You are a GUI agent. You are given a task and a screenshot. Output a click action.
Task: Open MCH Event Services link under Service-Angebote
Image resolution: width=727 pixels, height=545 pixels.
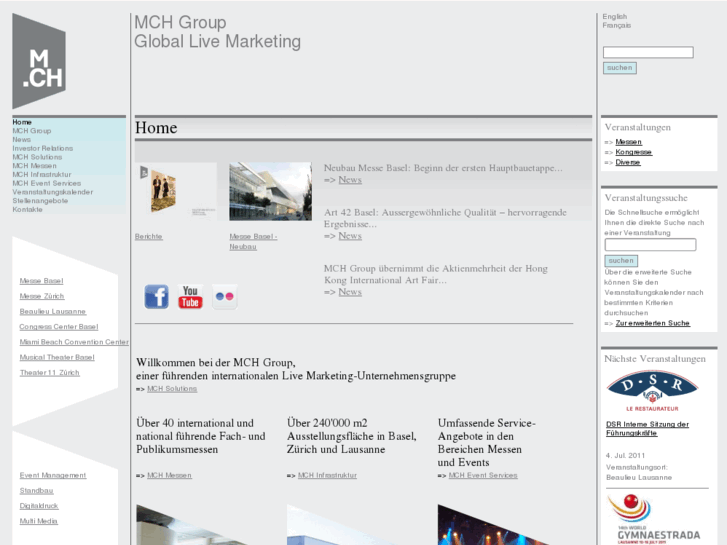(483, 475)
